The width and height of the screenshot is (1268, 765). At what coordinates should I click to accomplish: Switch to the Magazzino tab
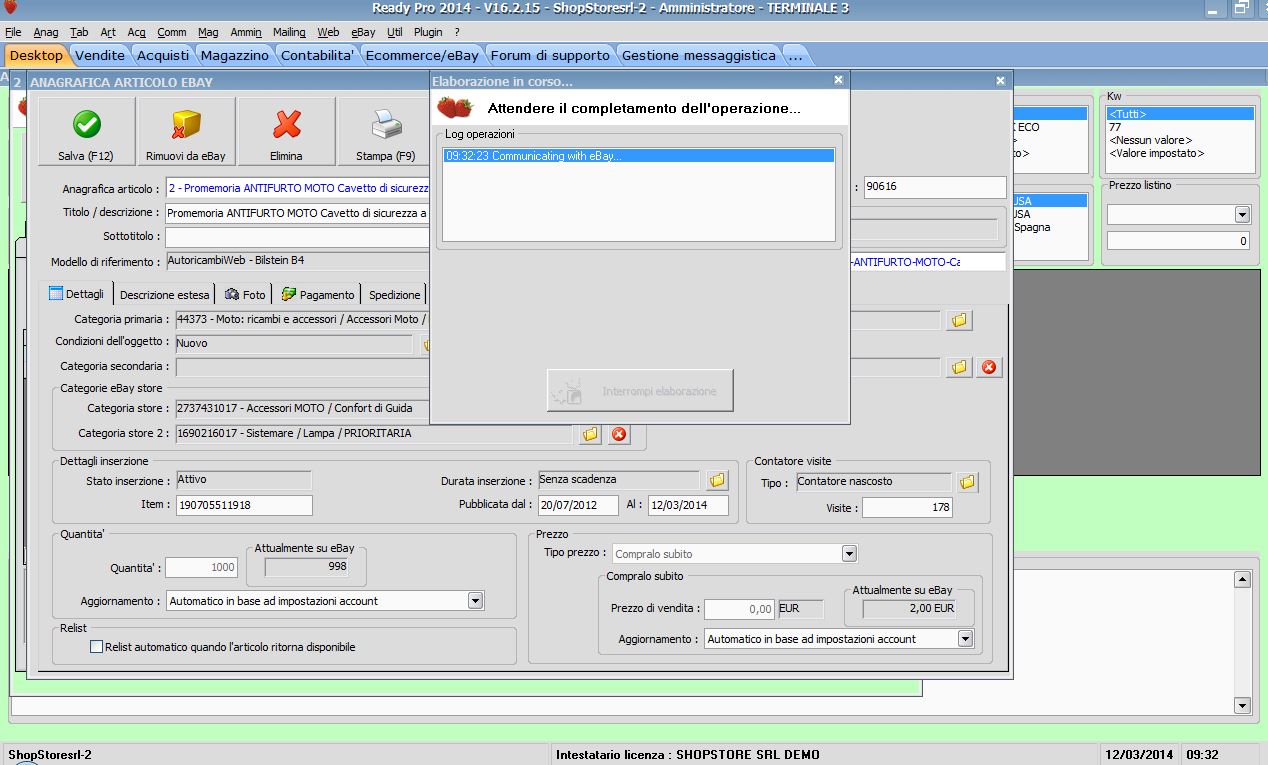click(234, 55)
